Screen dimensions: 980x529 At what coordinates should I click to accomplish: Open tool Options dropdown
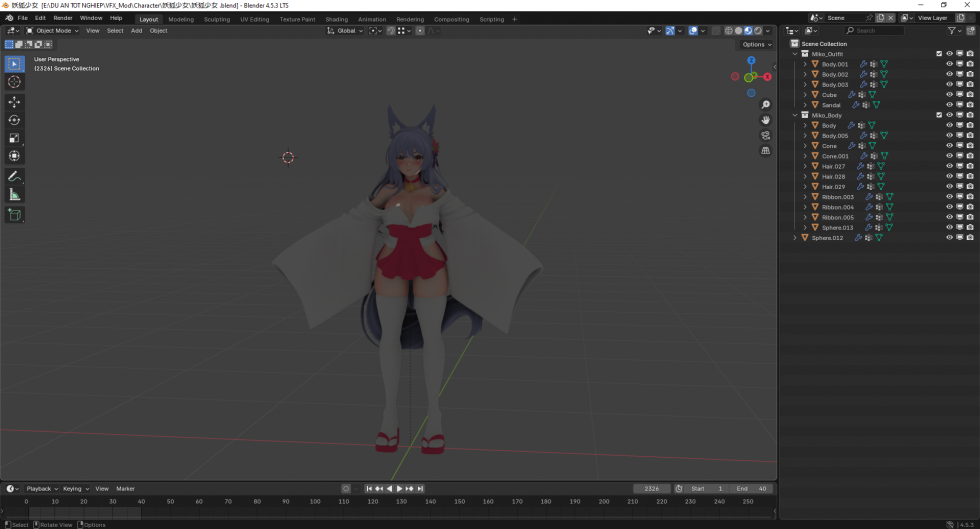[757, 44]
